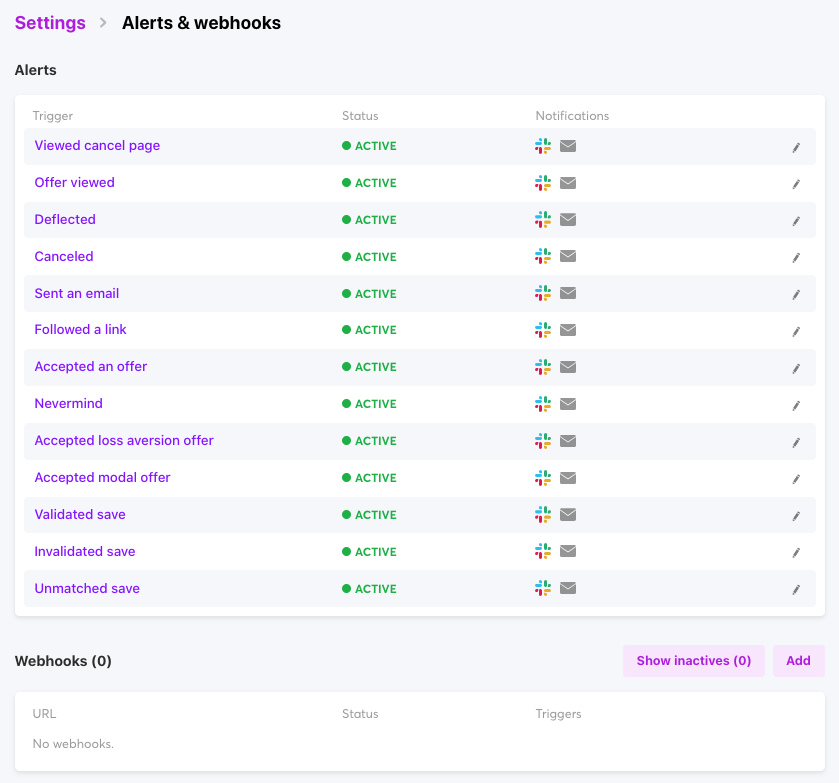The height and width of the screenshot is (783, 839).
Task: Click the pencil icon for Unmatched save
Action: click(x=796, y=590)
